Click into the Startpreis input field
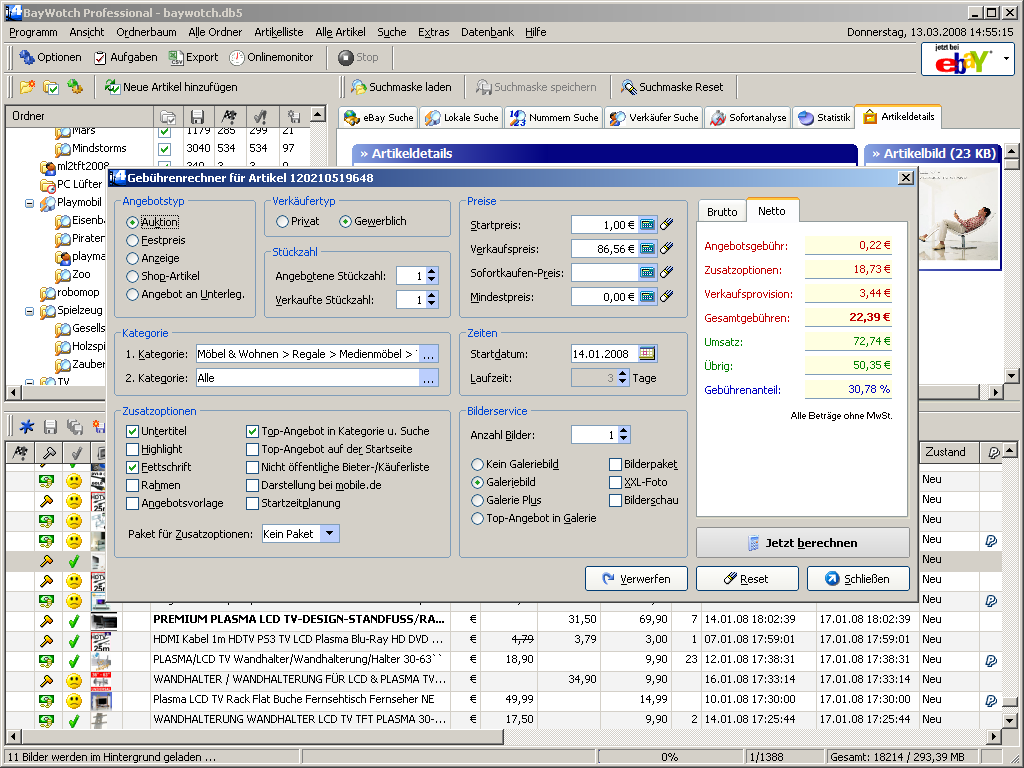This screenshot has height=768, width=1024. 604,225
